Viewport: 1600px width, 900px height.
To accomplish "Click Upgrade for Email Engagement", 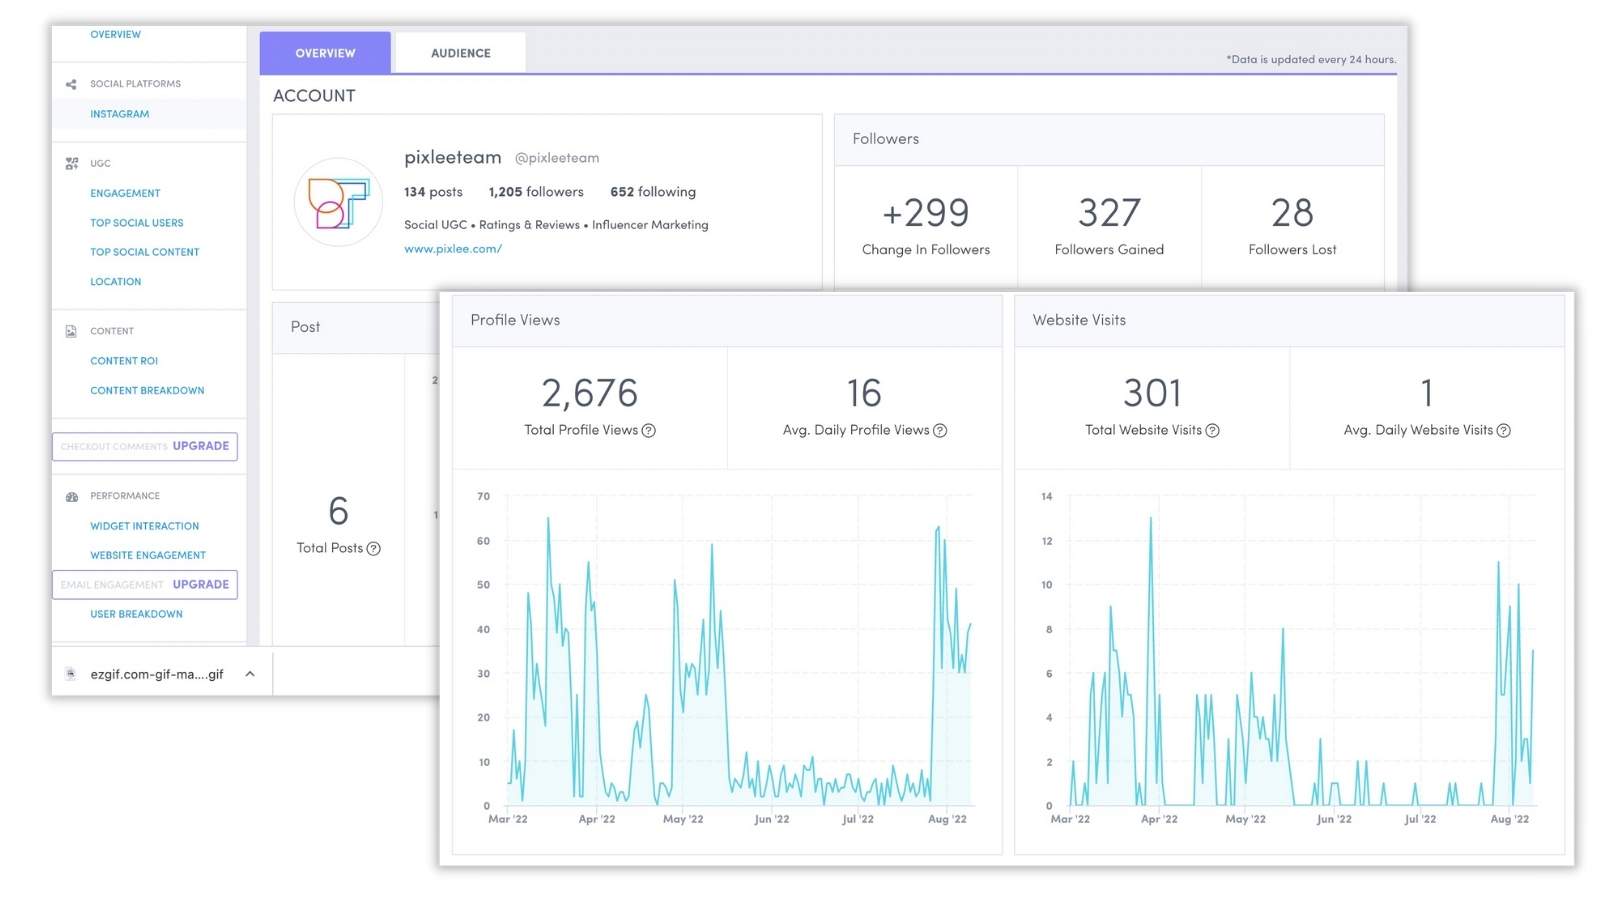I will pyautogui.click(x=200, y=584).
